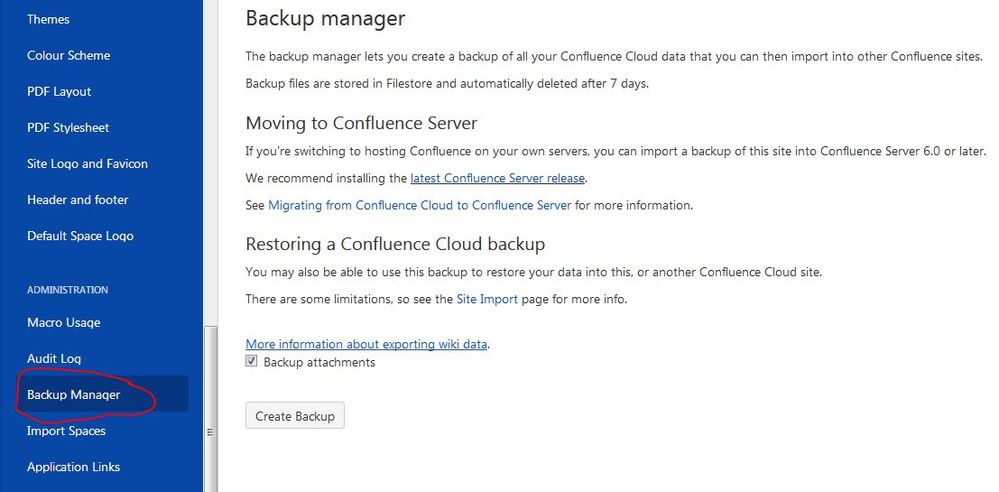Go to Application Links
Viewport: 999px width, 492px height.
point(73,467)
